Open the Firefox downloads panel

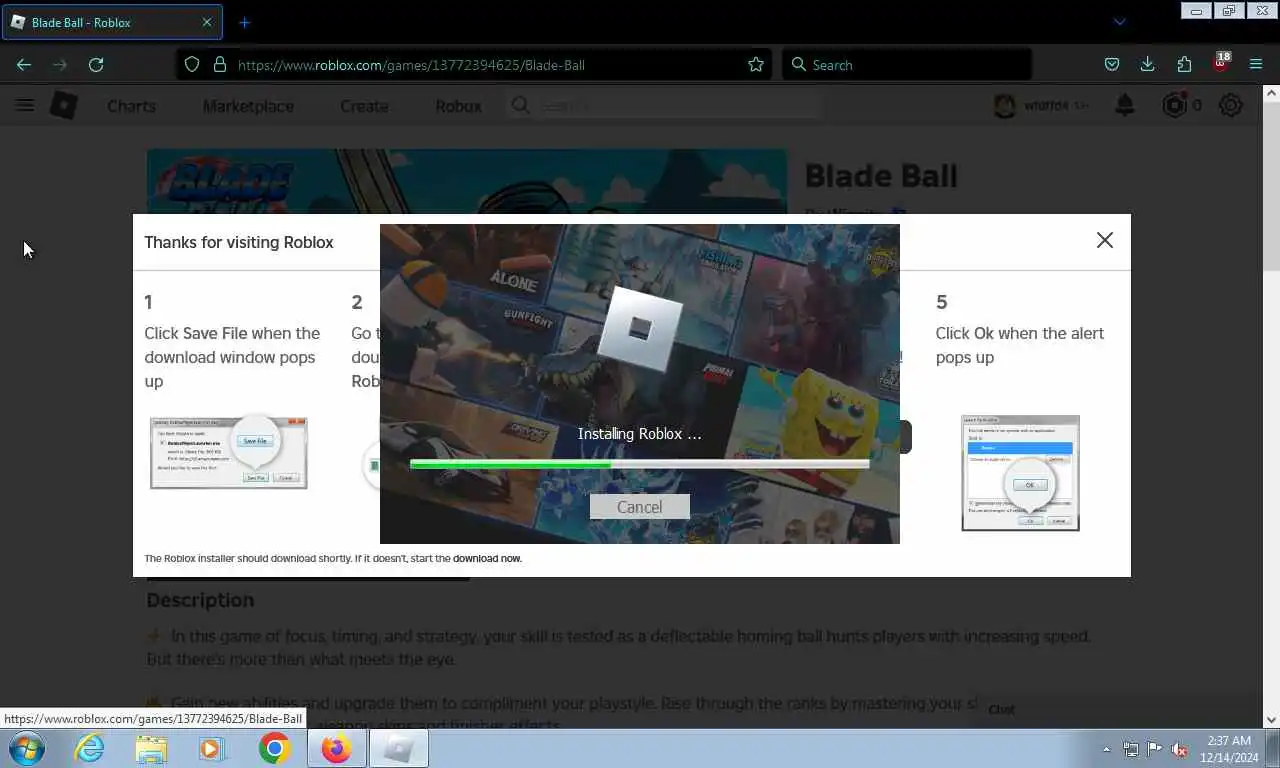click(1148, 64)
